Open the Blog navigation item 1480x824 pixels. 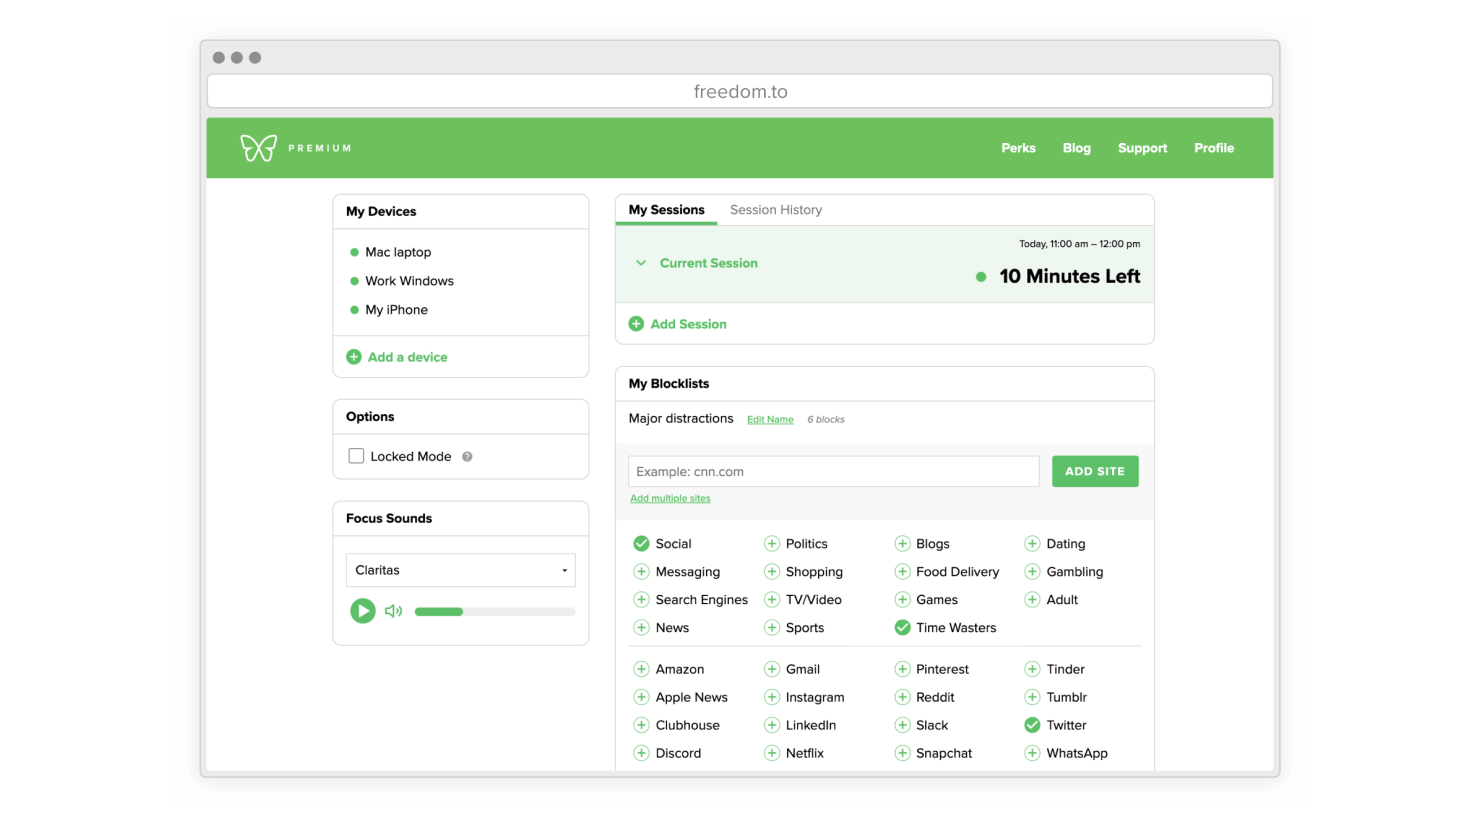point(1077,148)
